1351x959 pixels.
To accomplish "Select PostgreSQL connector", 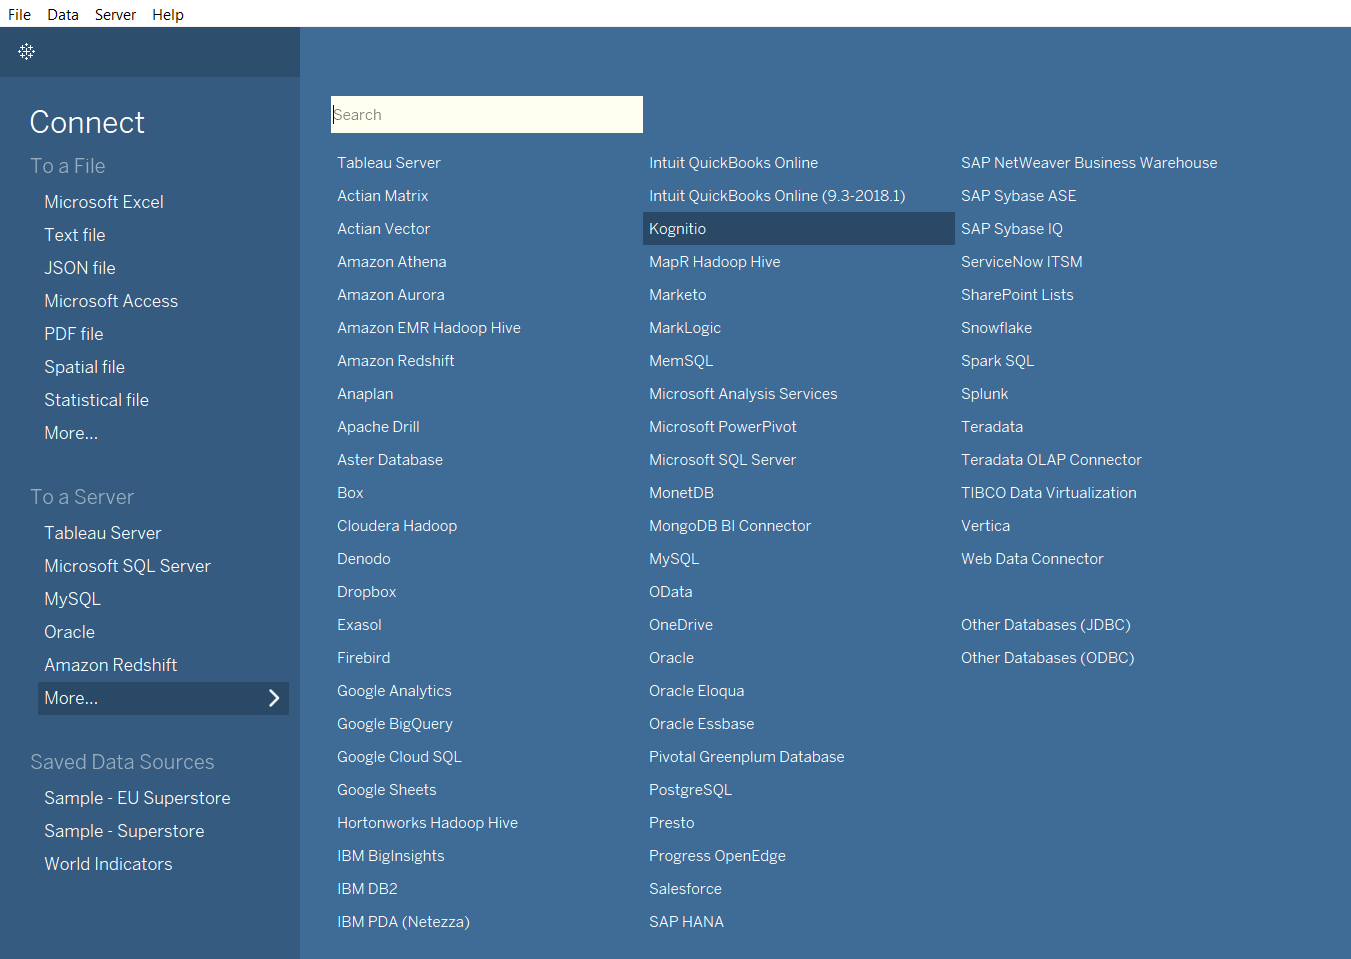I will (690, 790).
